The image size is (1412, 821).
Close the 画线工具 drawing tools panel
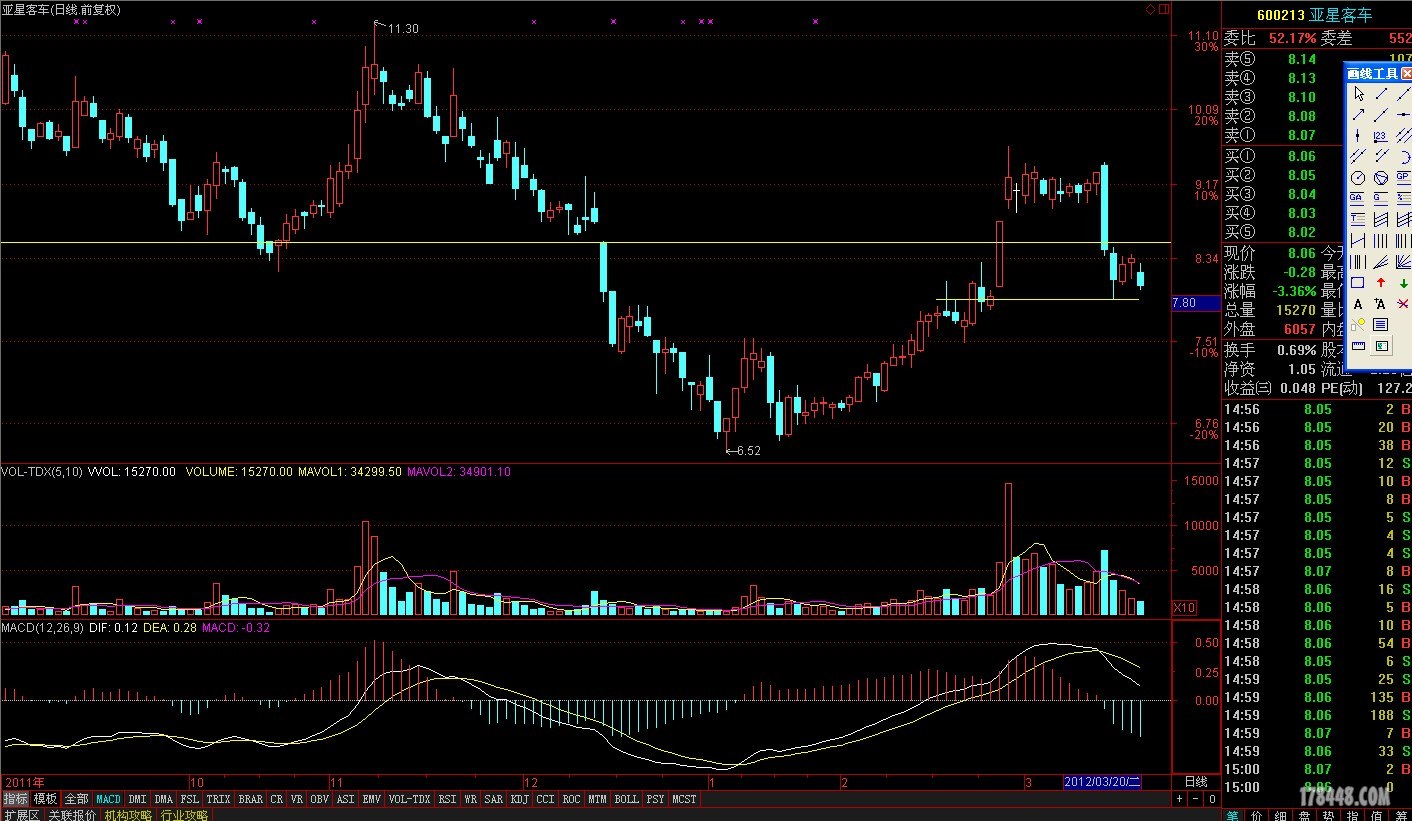click(1406, 74)
